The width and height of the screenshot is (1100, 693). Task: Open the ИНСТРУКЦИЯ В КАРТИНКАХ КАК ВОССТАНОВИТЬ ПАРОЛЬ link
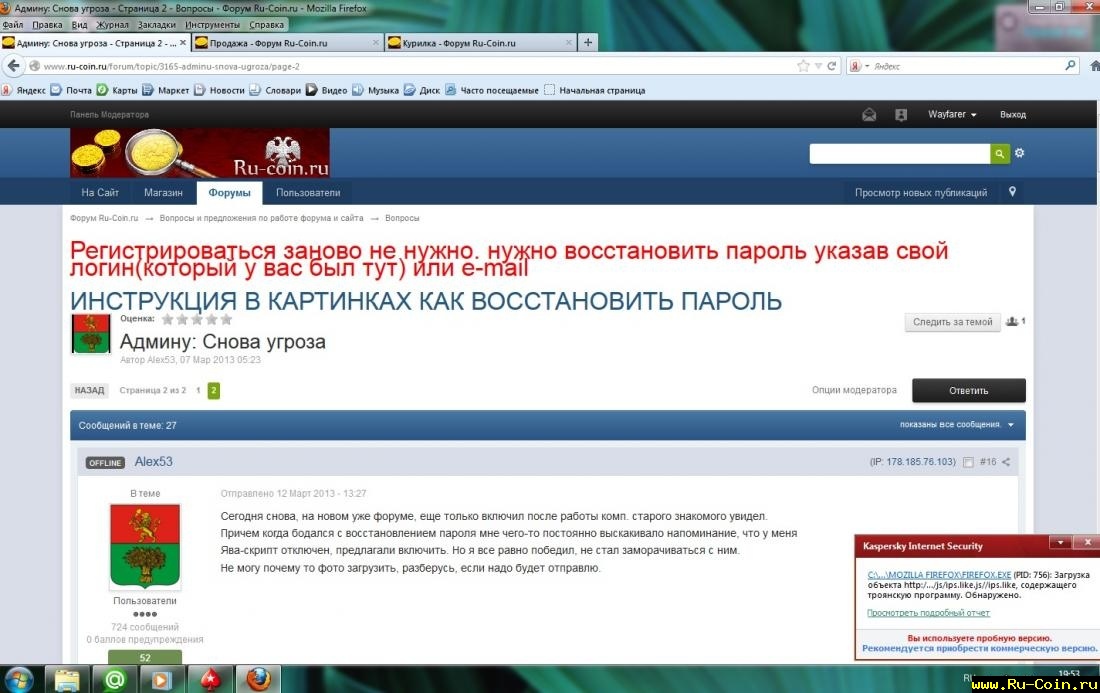click(x=426, y=301)
